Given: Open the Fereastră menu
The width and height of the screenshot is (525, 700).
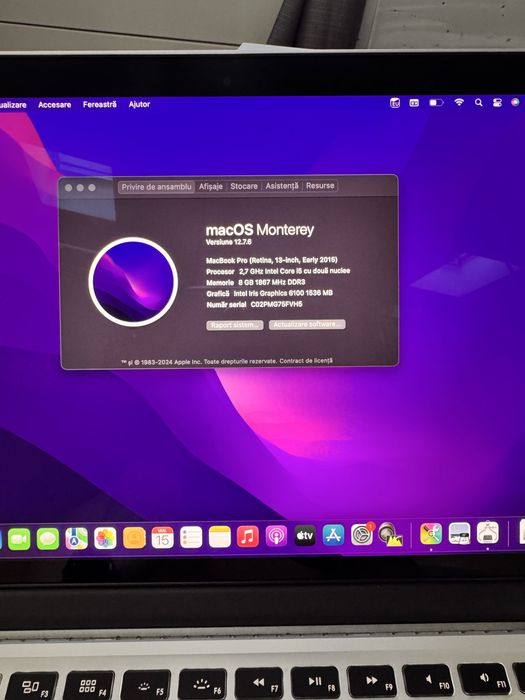Looking at the screenshot, I should point(100,104).
